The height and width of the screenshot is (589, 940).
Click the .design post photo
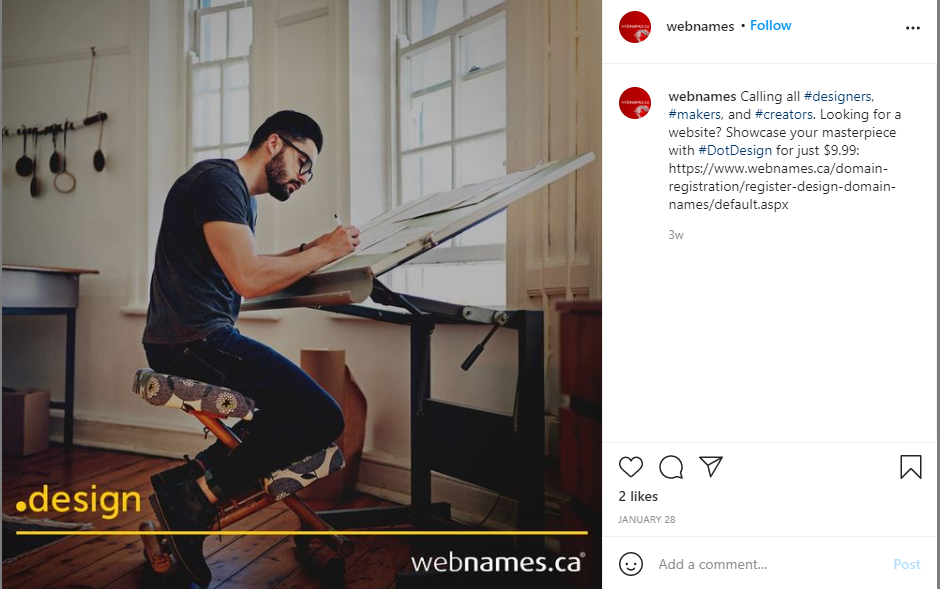pos(302,294)
